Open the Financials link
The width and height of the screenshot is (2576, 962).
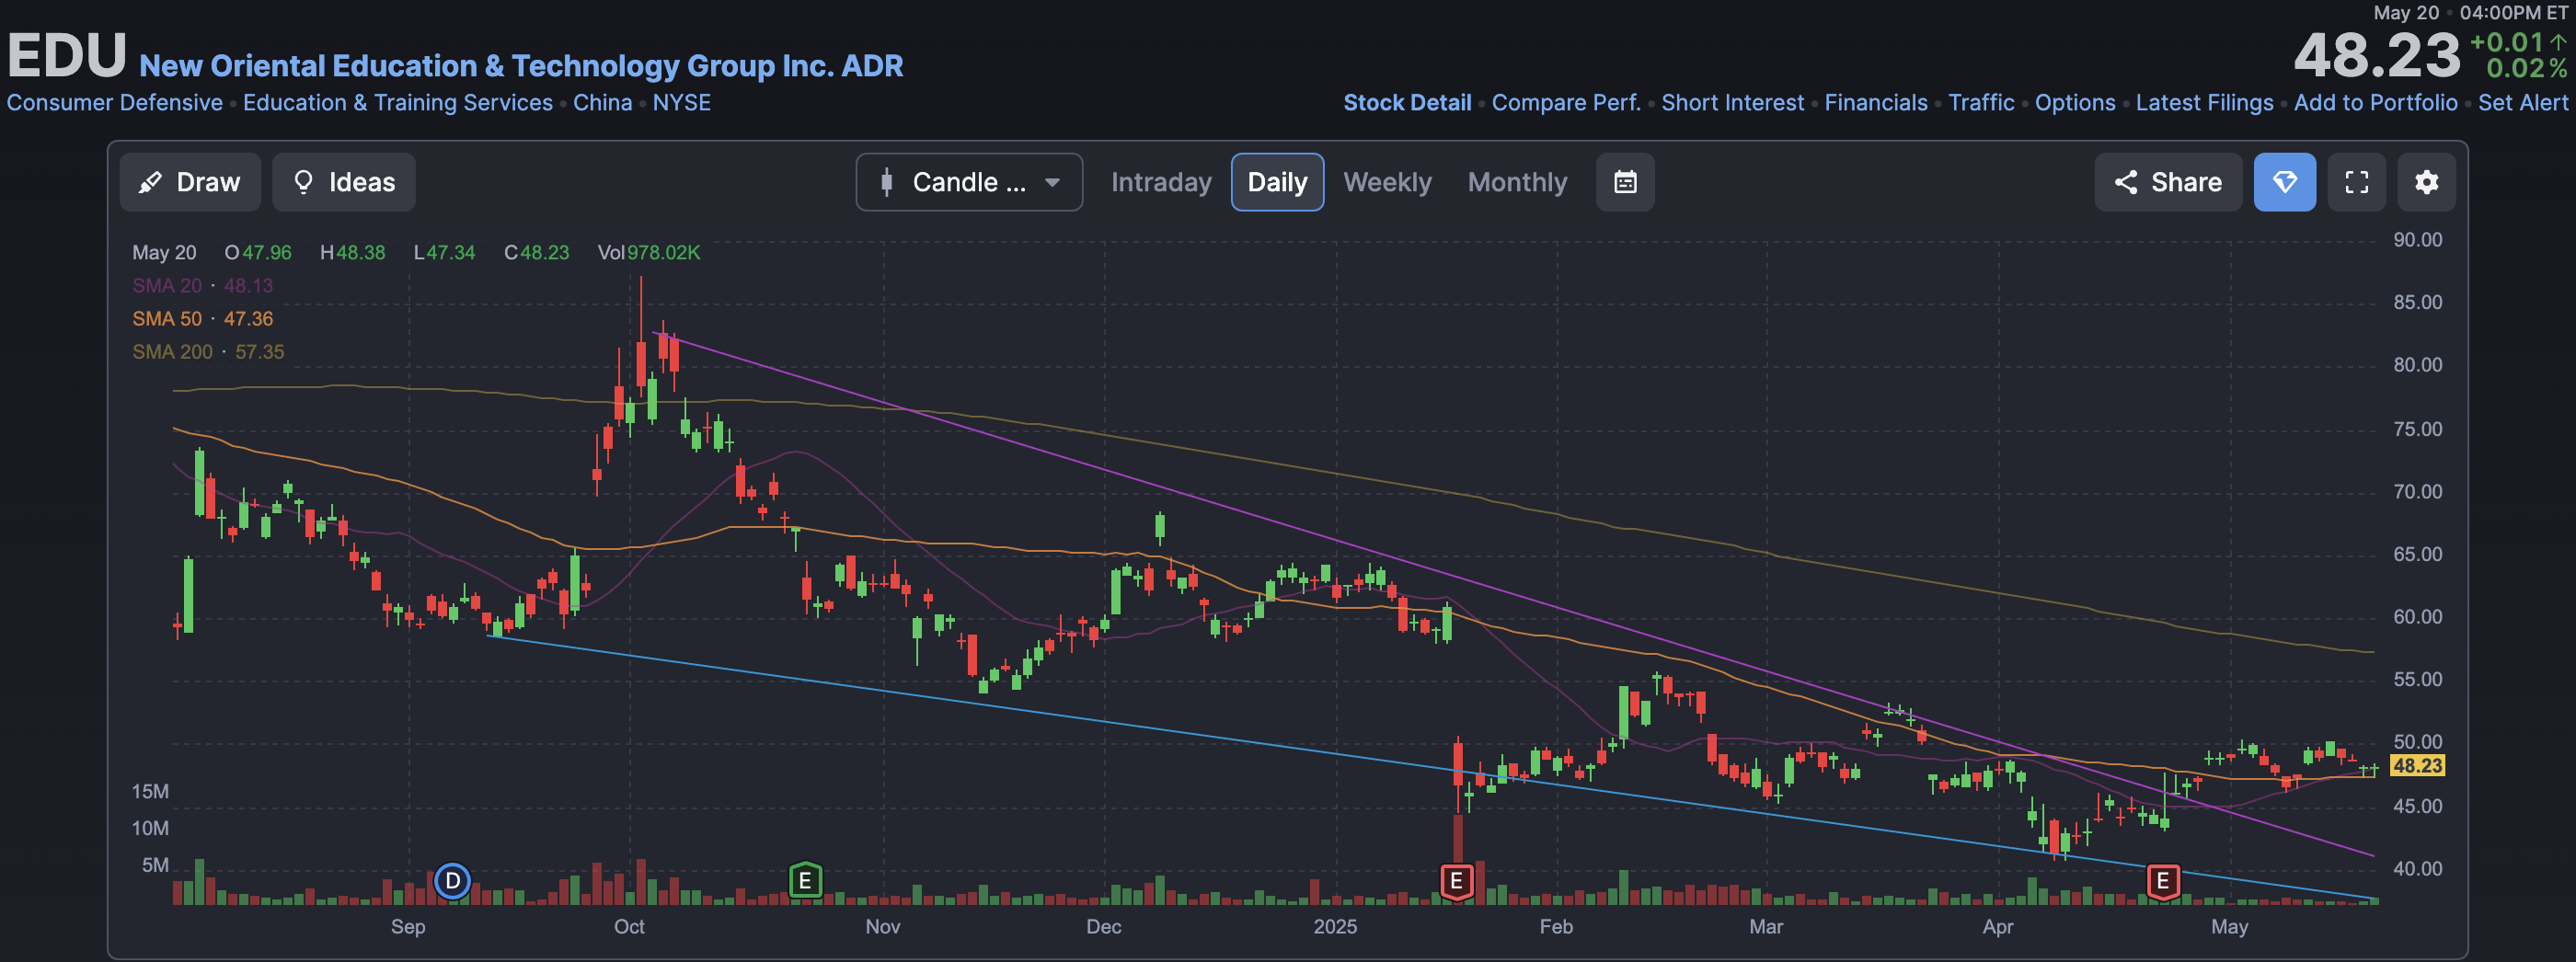(x=1876, y=103)
